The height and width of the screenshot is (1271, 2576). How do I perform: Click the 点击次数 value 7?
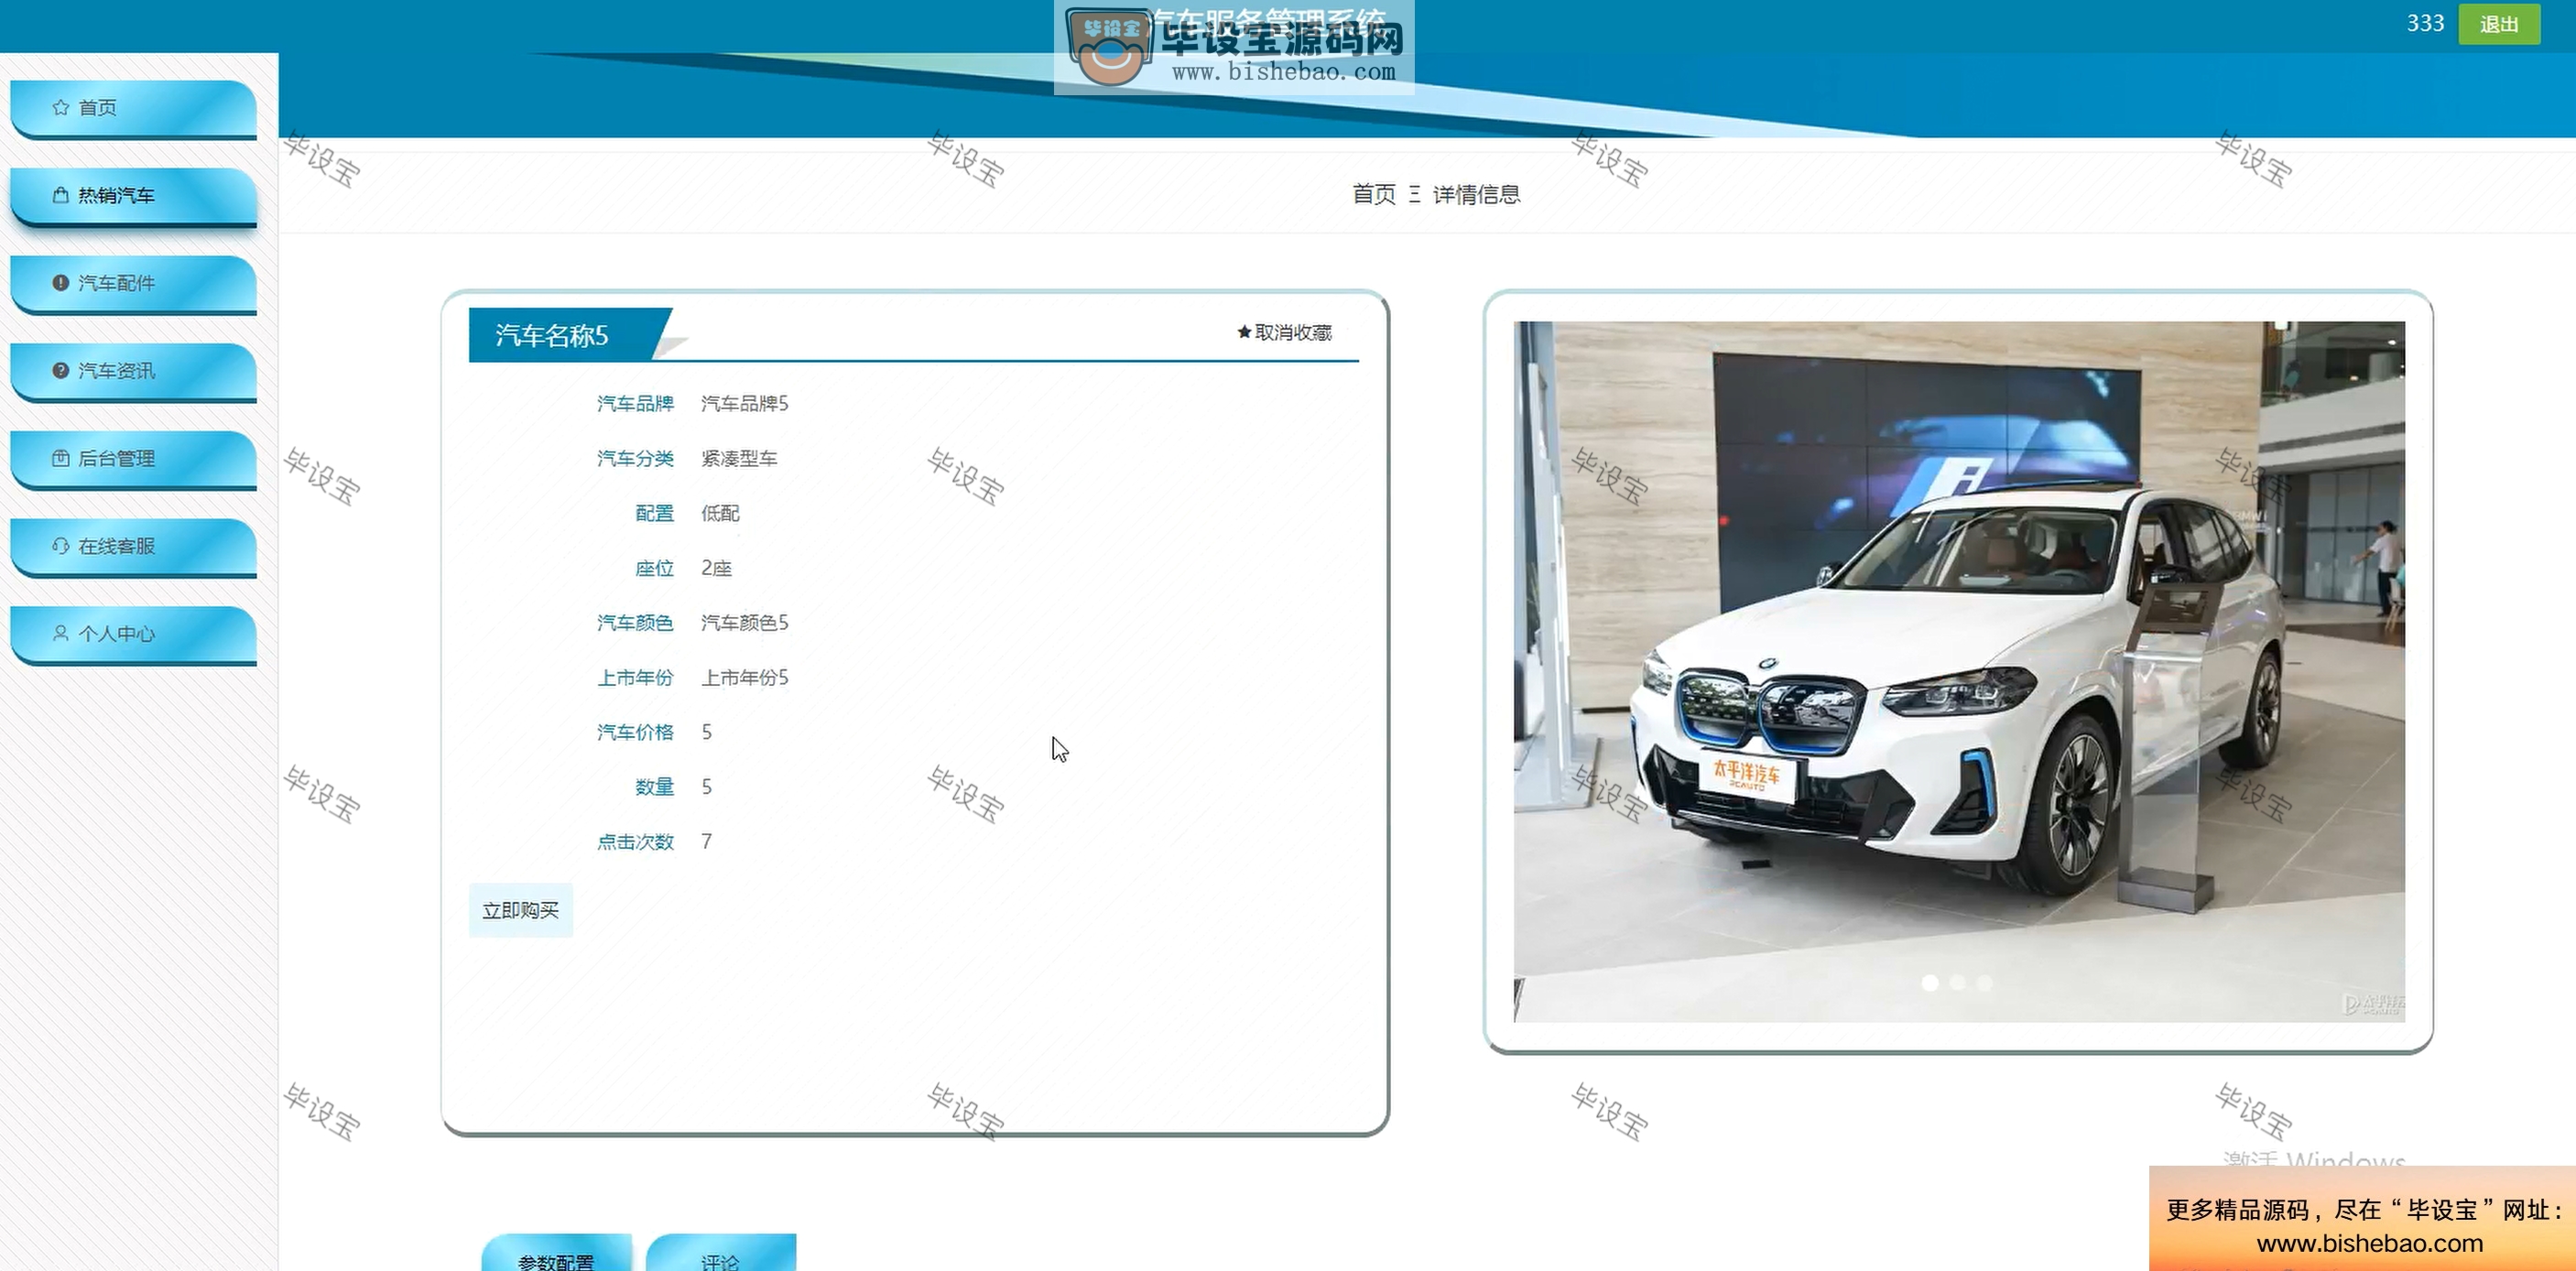point(707,842)
